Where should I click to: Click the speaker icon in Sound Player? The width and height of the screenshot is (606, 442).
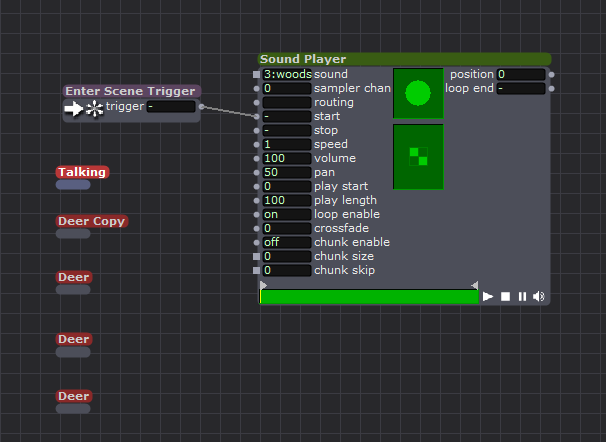(539, 297)
